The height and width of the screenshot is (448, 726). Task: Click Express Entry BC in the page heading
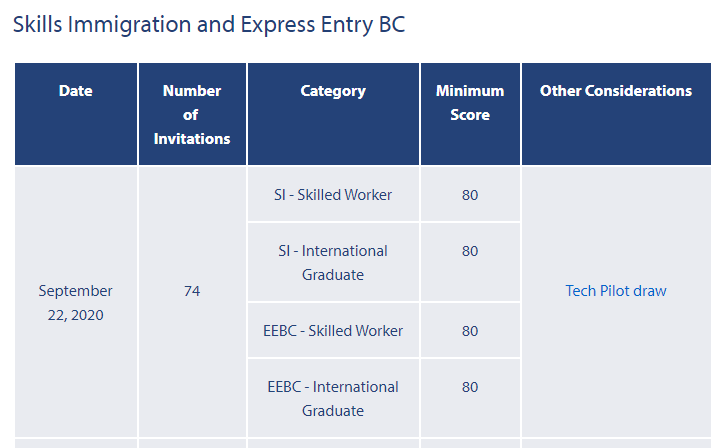coord(323,24)
